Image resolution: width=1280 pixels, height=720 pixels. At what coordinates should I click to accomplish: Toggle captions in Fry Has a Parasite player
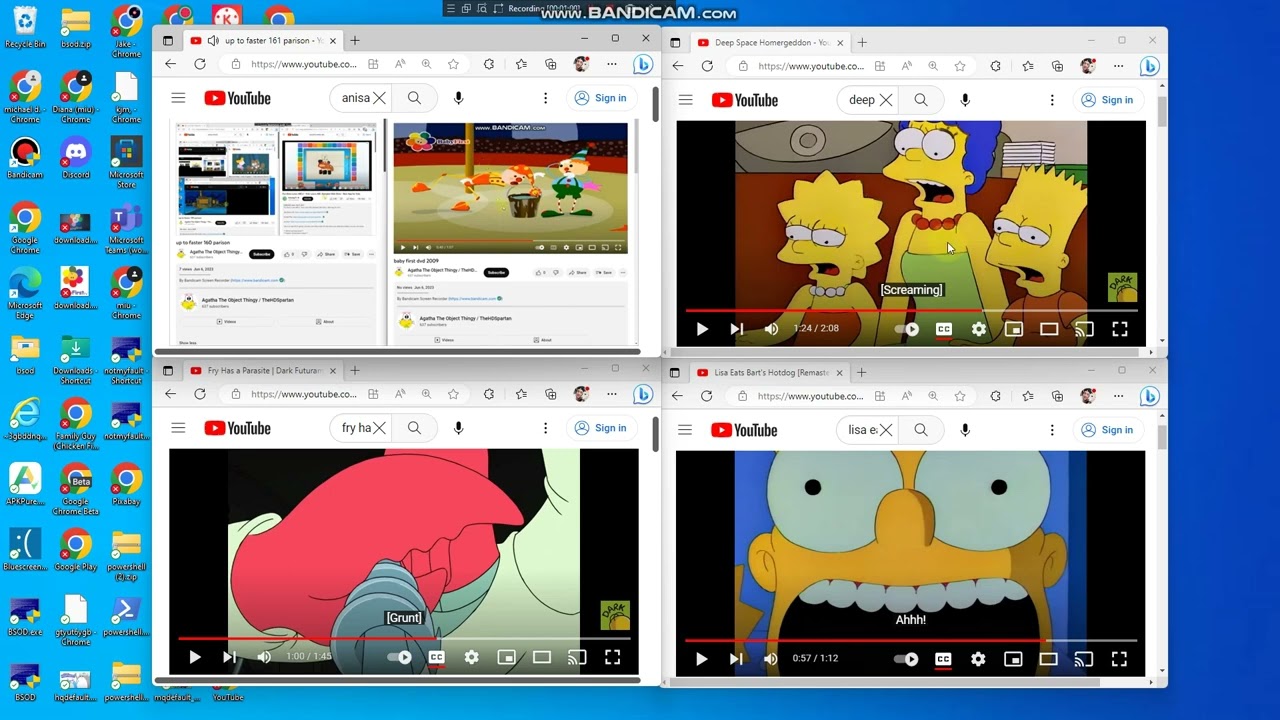[x=436, y=657]
